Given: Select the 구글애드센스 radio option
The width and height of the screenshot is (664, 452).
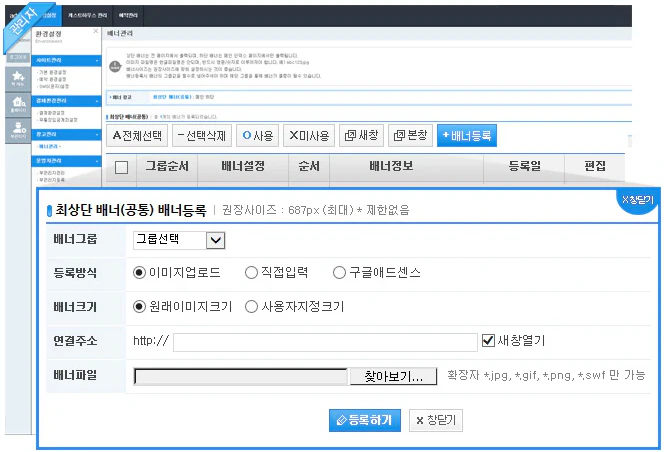Looking at the screenshot, I should [x=339, y=272].
